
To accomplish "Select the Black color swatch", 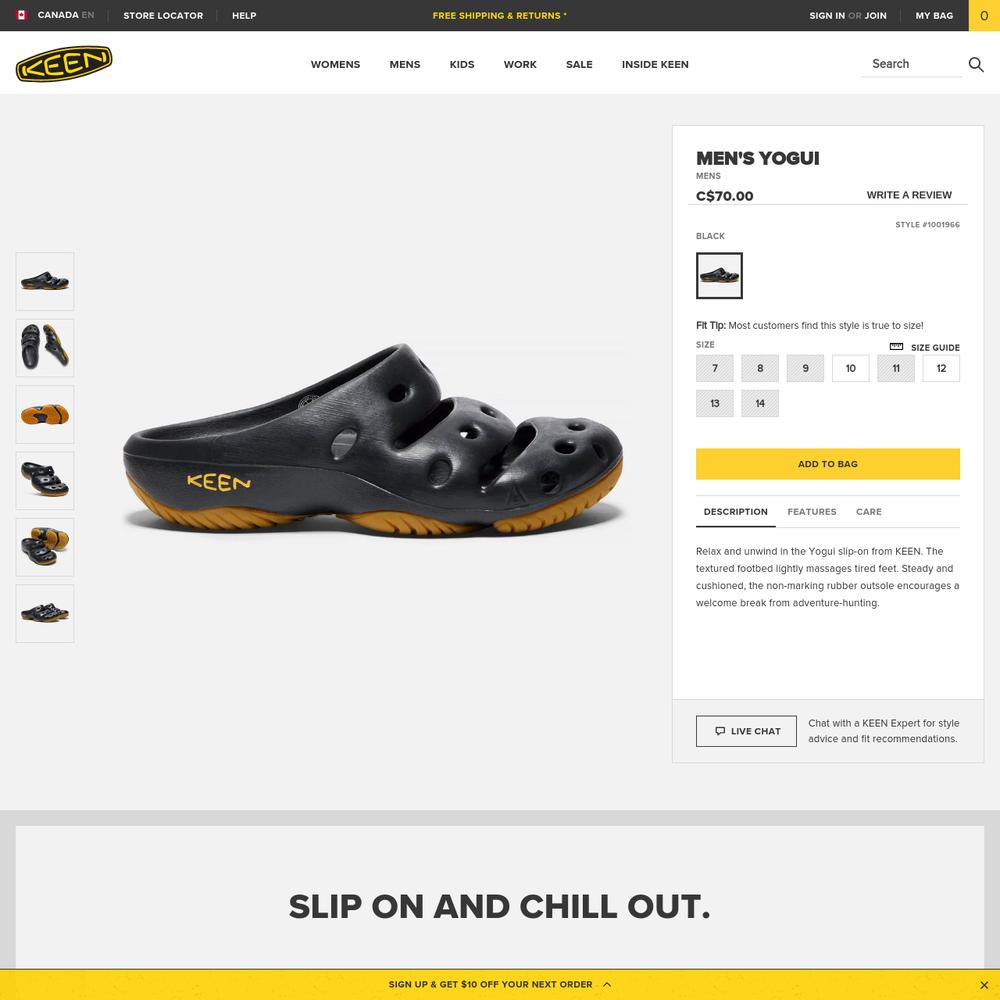I will coord(719,276).
